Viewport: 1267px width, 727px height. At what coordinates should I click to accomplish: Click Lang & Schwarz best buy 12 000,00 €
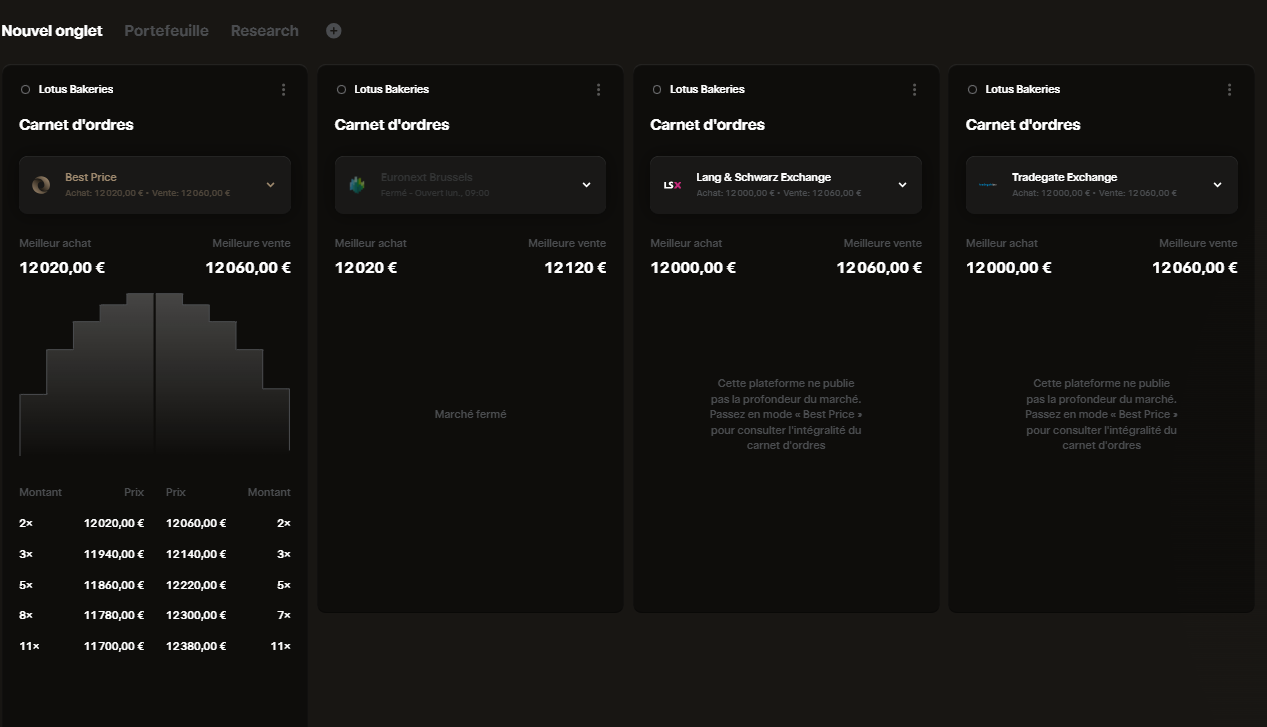[693, 268]
